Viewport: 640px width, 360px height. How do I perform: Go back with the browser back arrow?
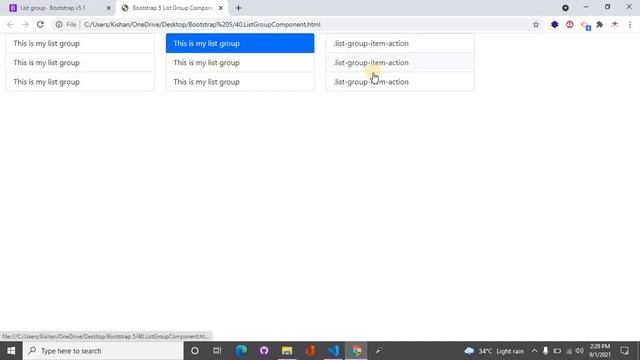point(10,24)
